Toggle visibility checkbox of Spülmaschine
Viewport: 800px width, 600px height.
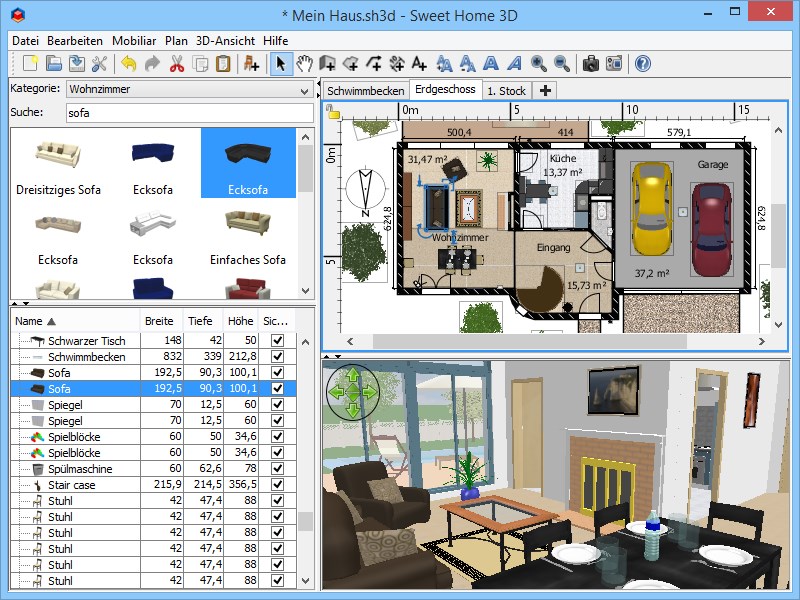[x=277, y=468]
